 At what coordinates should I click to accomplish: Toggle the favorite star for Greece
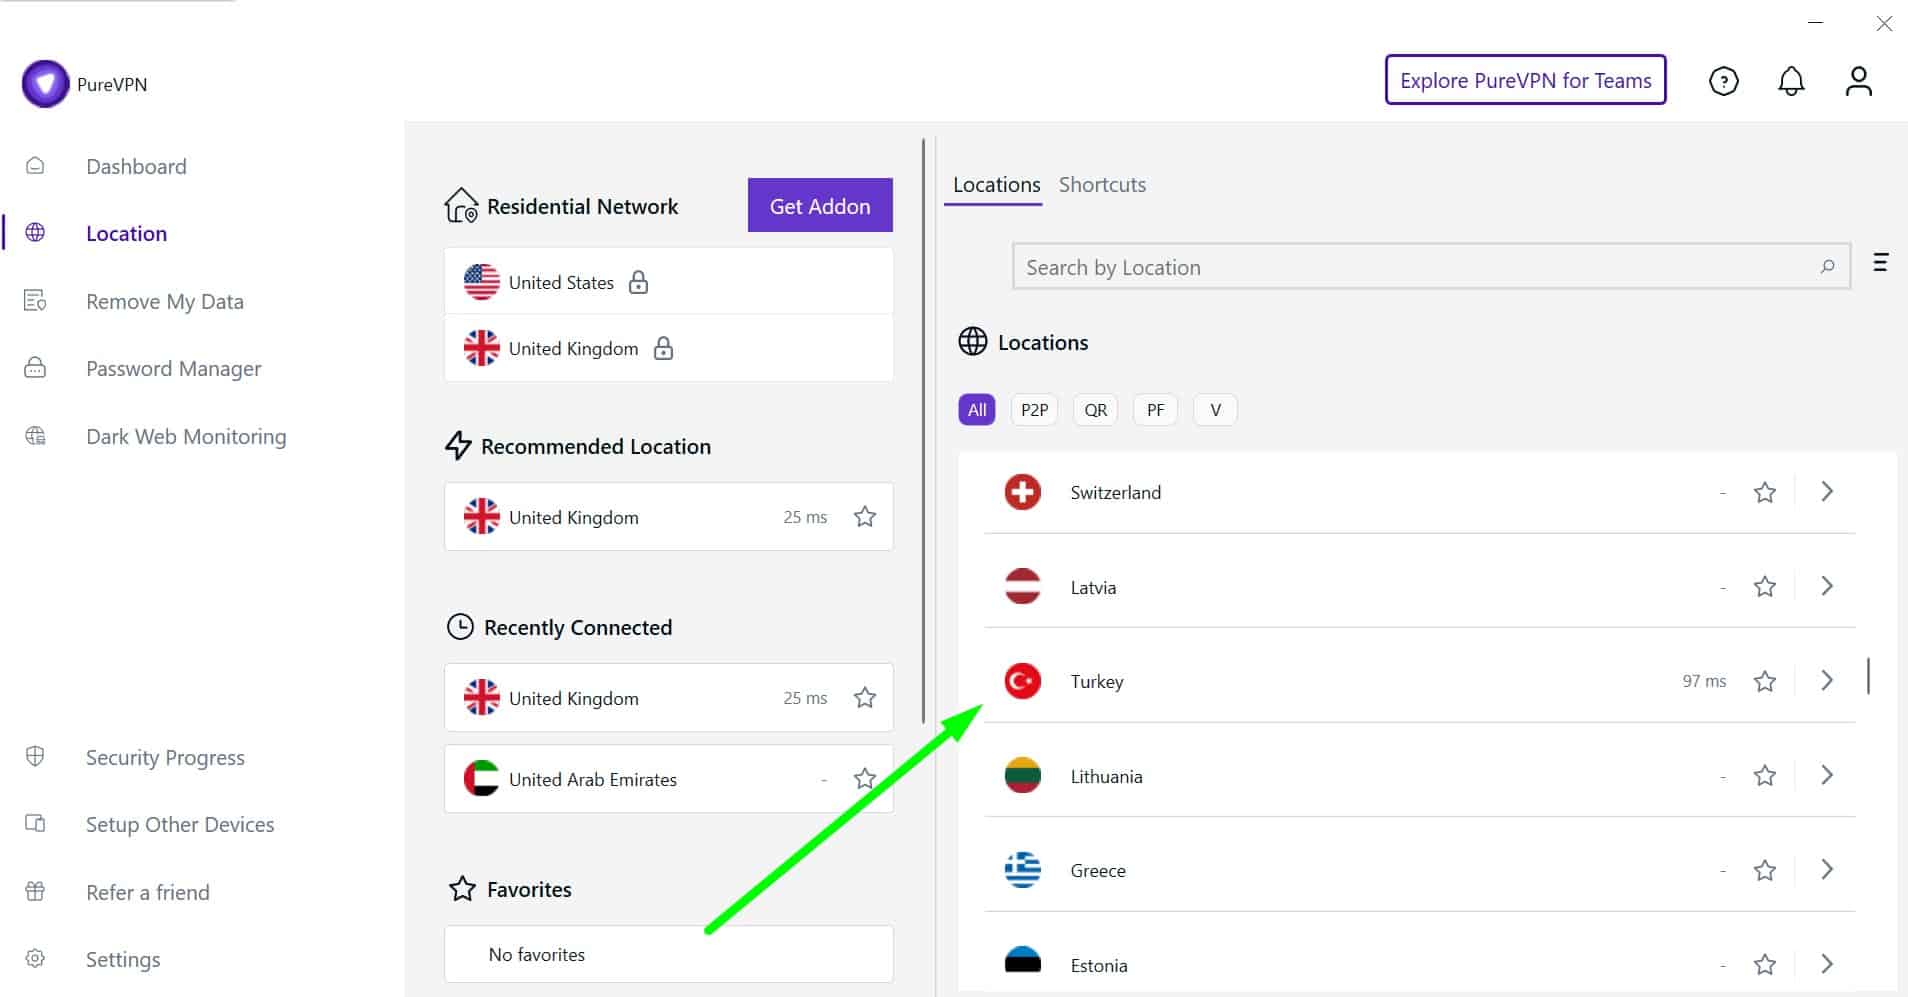pos(1765,870)
